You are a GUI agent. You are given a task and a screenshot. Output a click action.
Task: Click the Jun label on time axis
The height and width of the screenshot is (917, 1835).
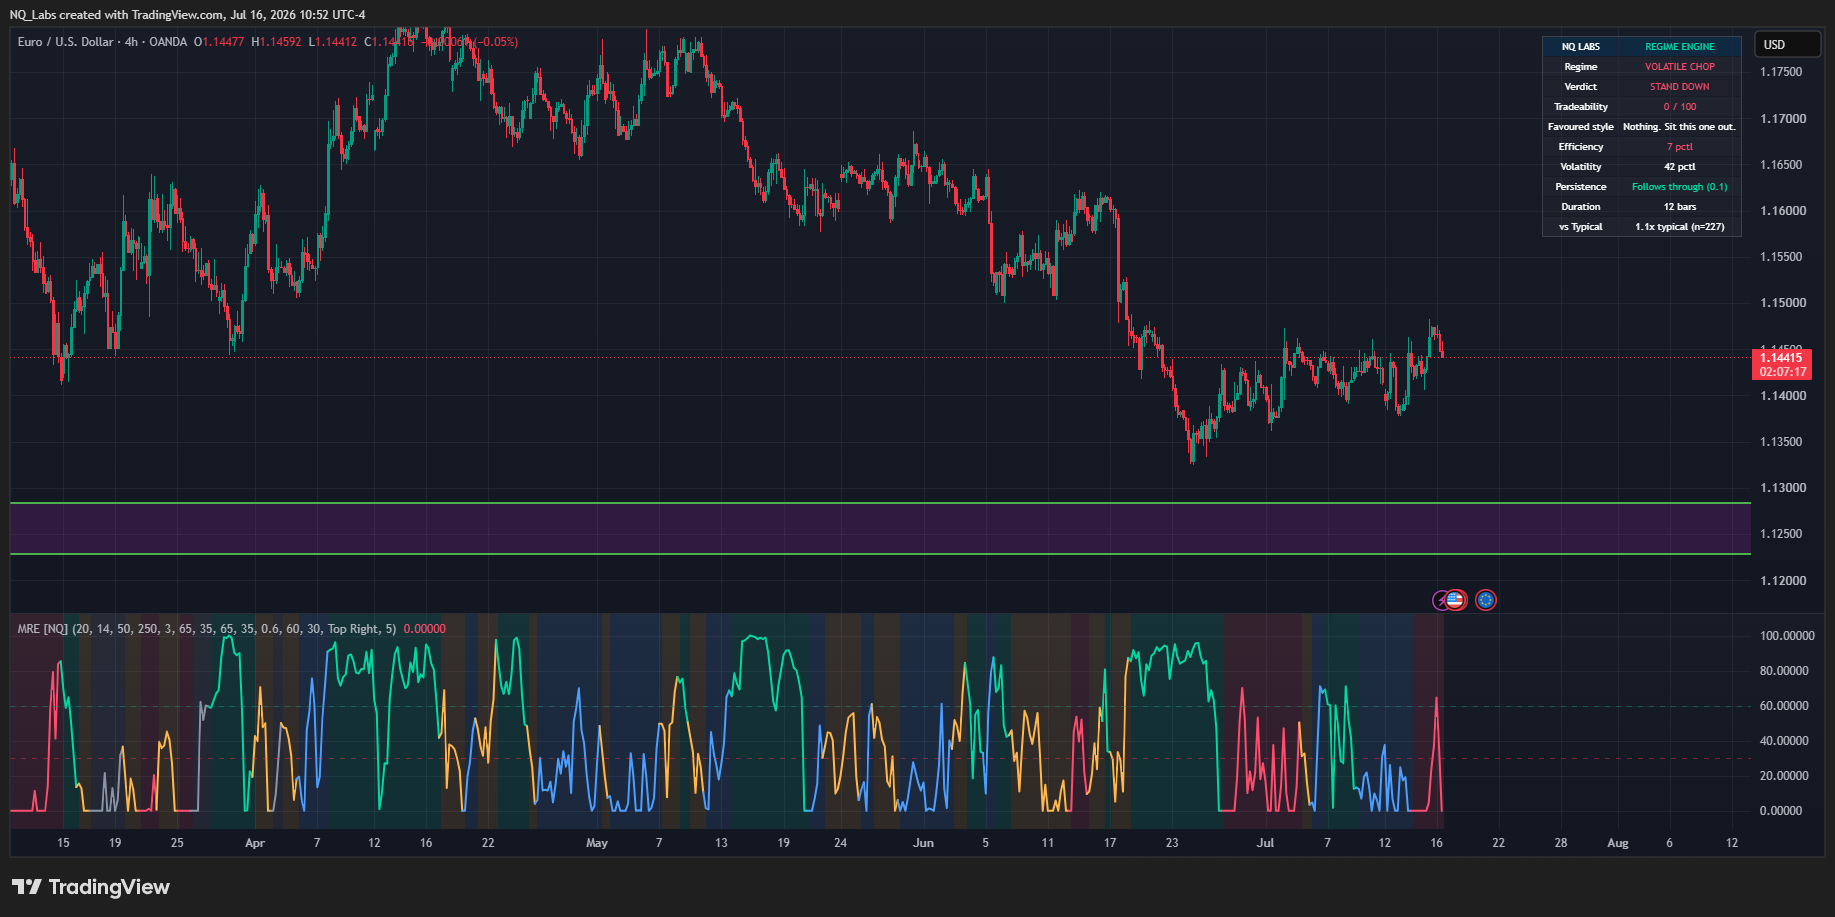(x=923, y=843)
